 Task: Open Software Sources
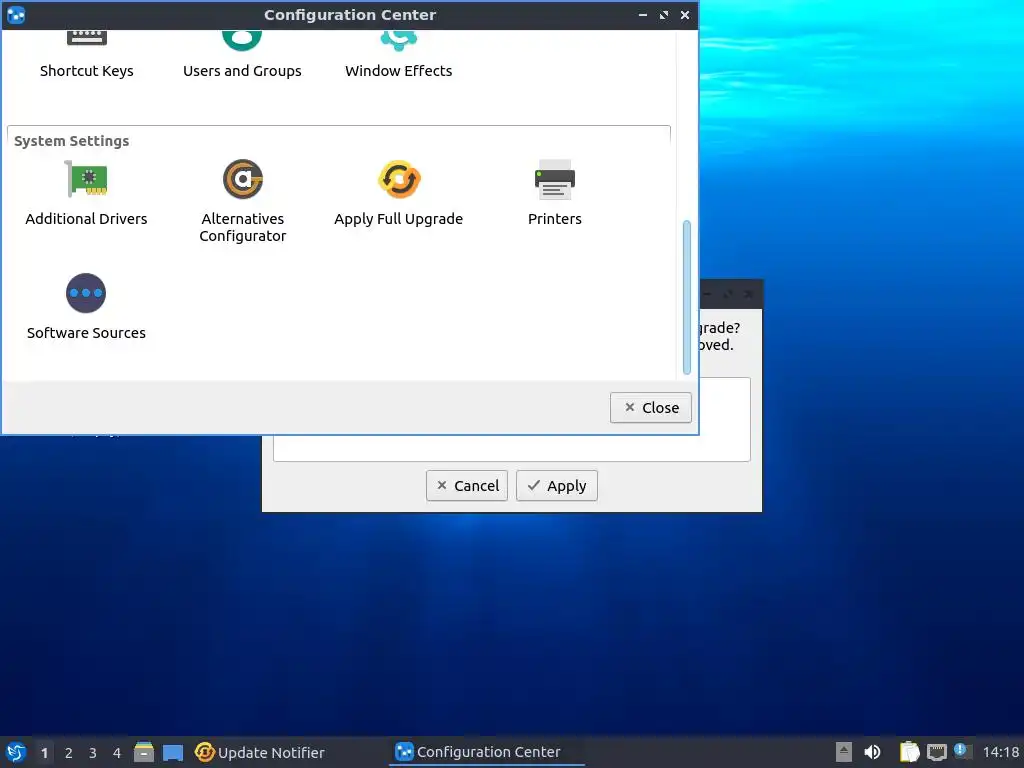pyautogui.click(x=86, y=306)
